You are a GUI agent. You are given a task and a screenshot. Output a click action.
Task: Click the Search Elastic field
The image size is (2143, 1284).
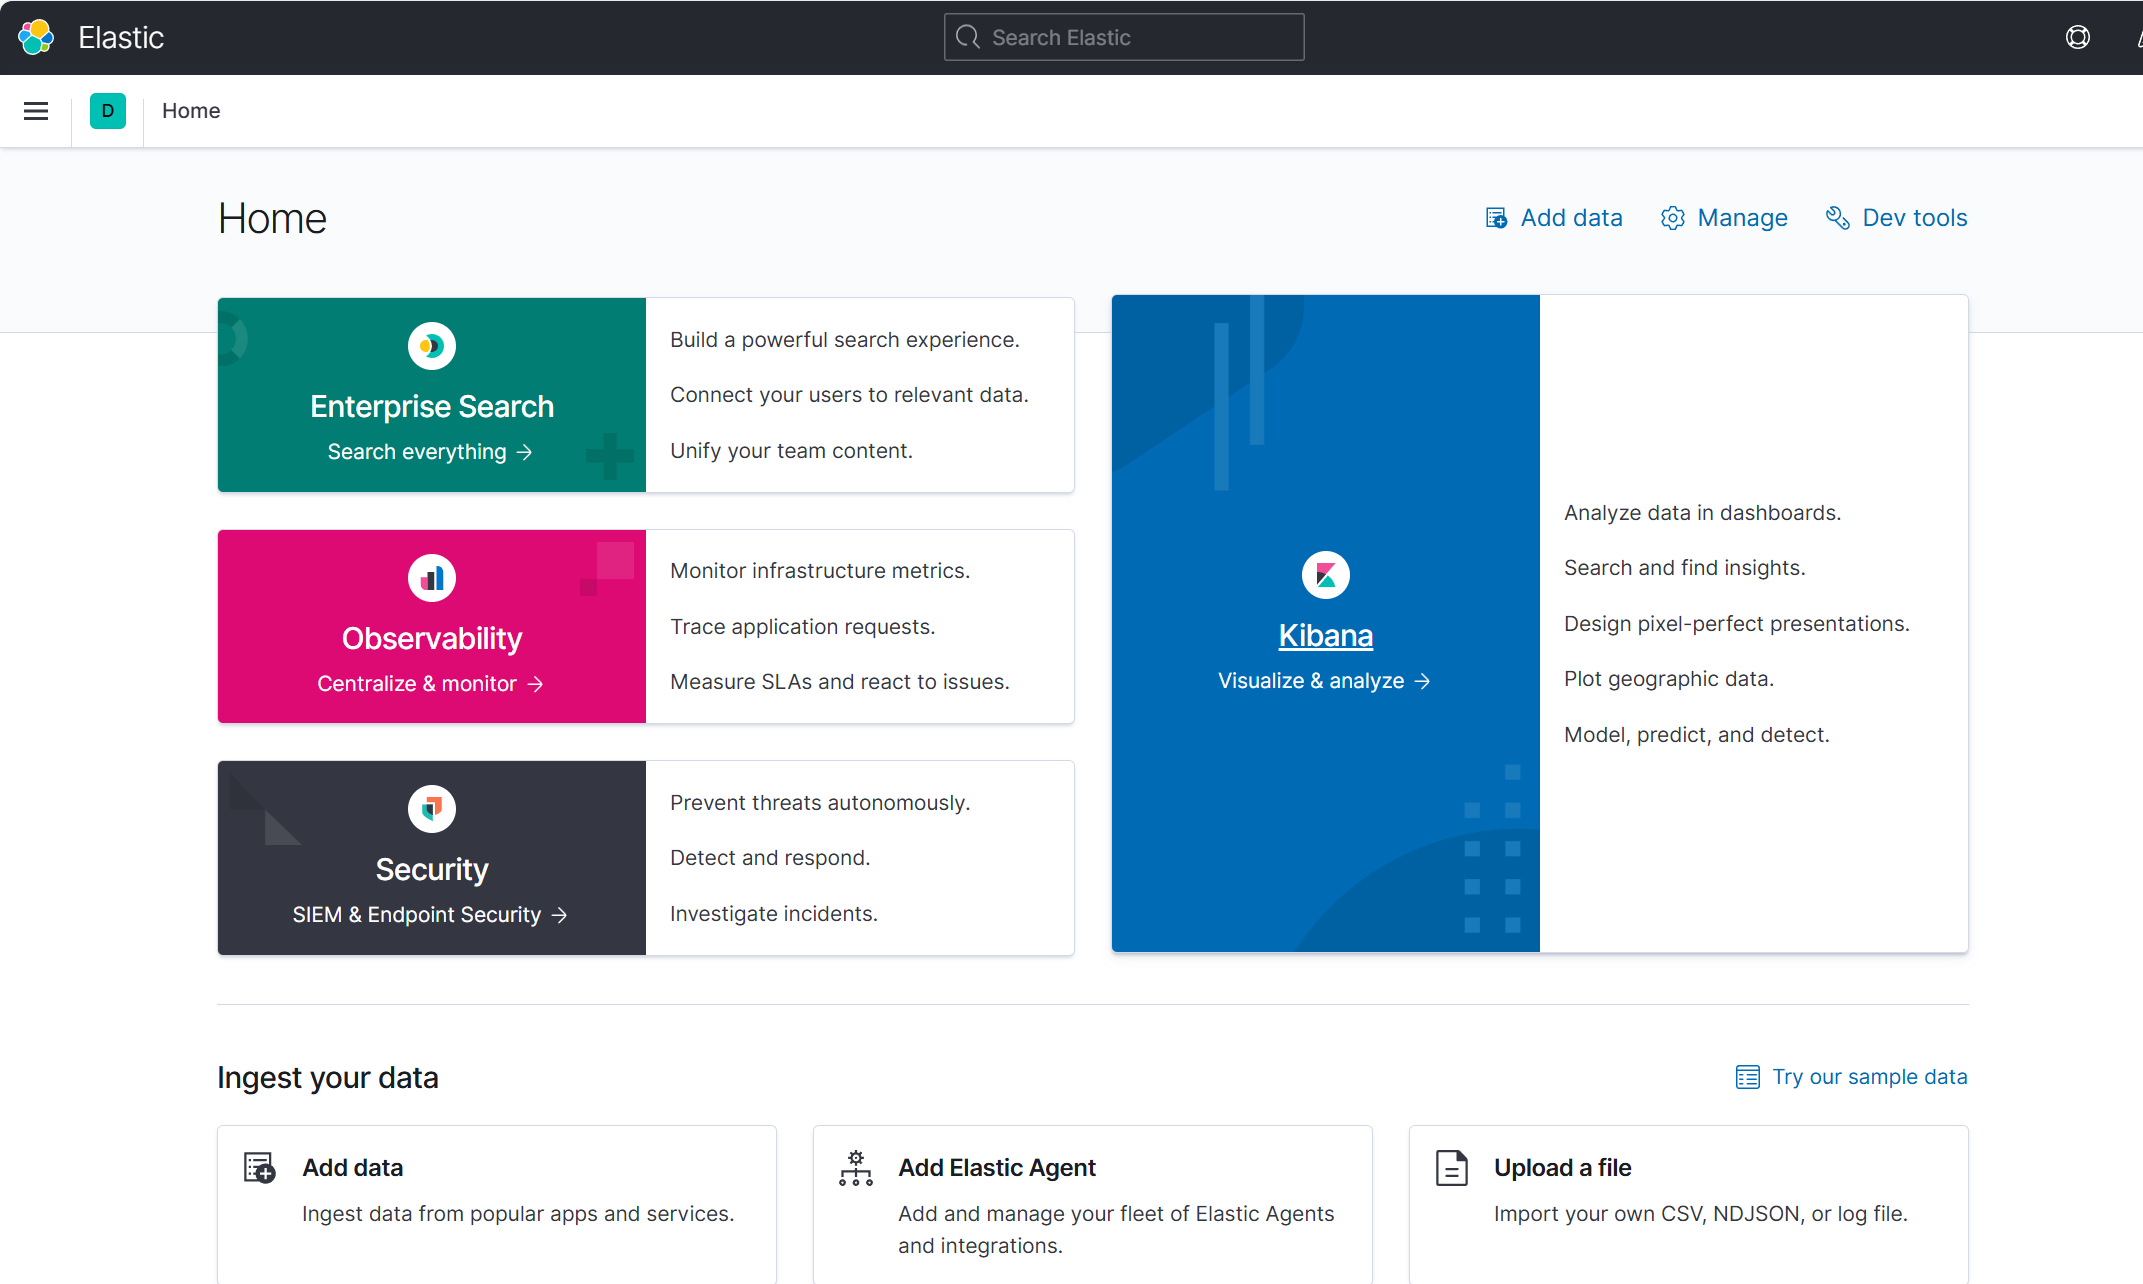(x=1124, y=37)
